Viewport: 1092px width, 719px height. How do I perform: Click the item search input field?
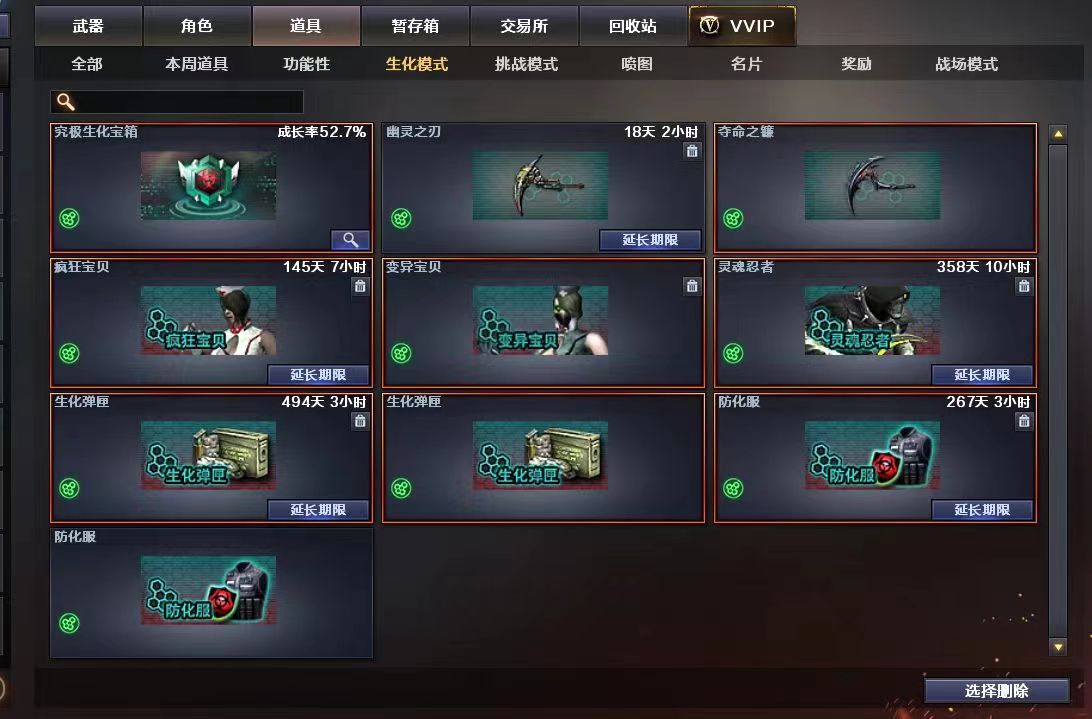tap(177, 102)
